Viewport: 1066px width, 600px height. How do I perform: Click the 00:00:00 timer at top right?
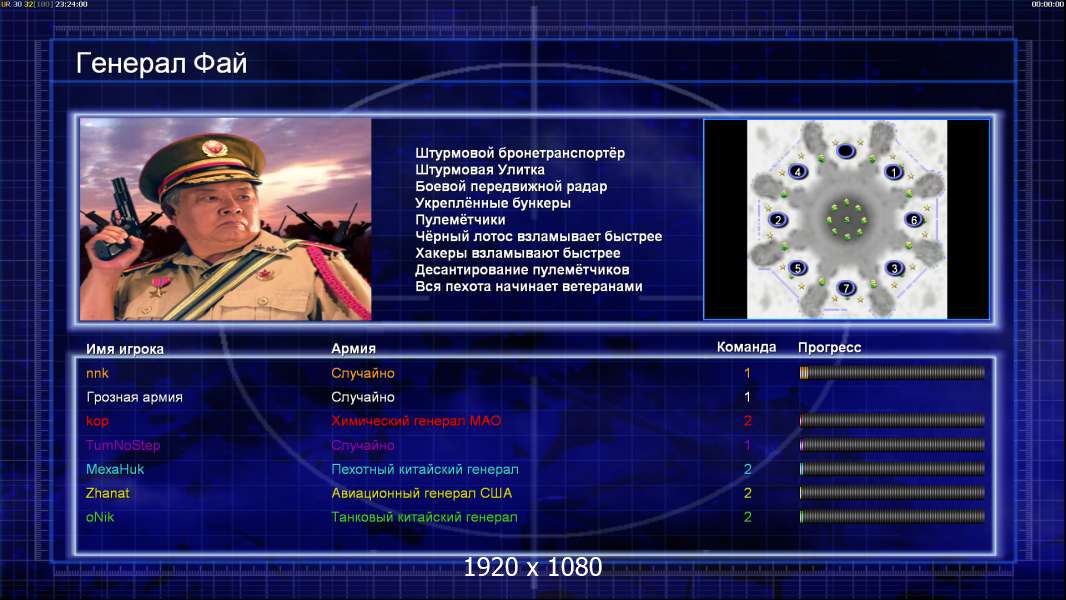point(1048,4)
